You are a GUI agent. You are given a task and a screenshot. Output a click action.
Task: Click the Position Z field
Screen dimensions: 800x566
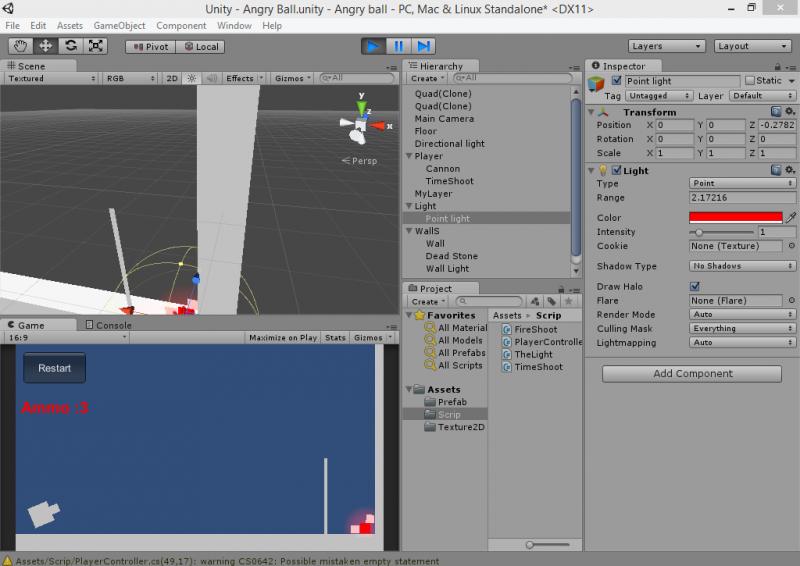click(x=777, y=125)
